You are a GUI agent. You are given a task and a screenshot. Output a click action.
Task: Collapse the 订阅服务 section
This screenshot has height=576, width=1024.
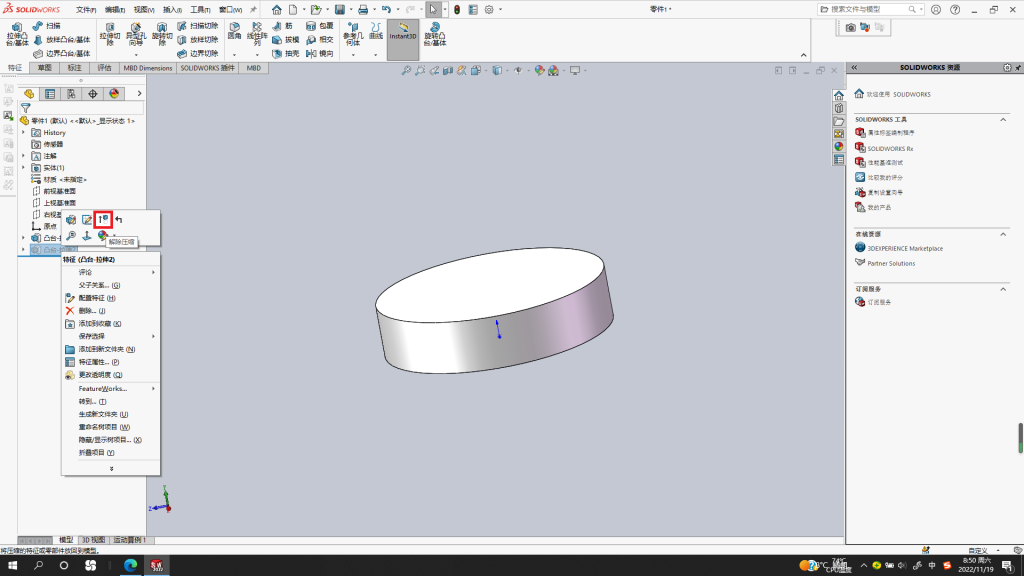[x=1003, y=289]
